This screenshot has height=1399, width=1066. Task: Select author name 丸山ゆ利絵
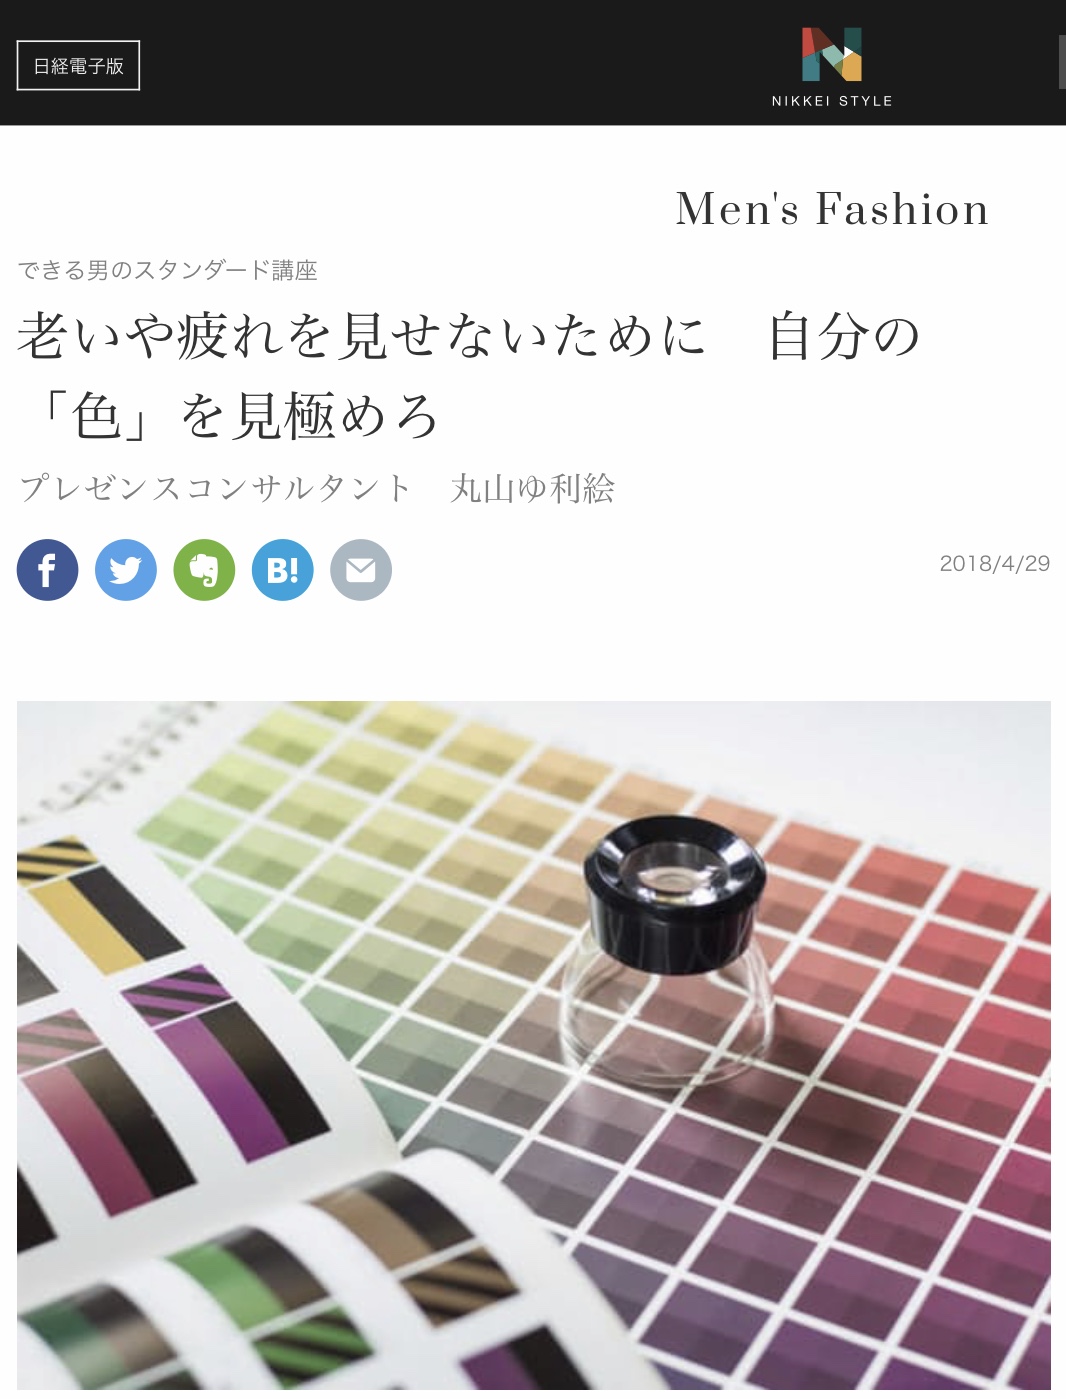pyautogui.click(x=533, y=488)
